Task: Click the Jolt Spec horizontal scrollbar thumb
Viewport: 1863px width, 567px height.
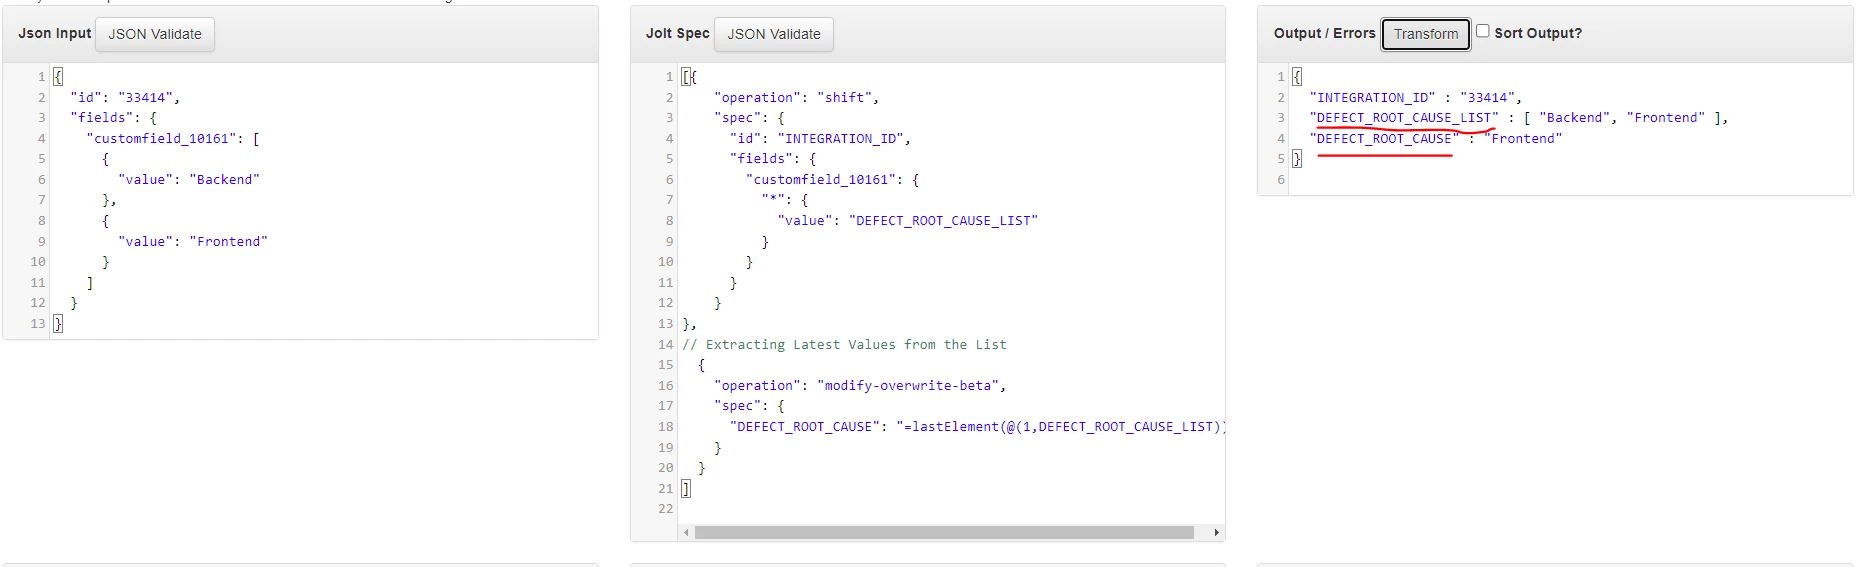Action: pyautogui.click(x=944, y=532)
